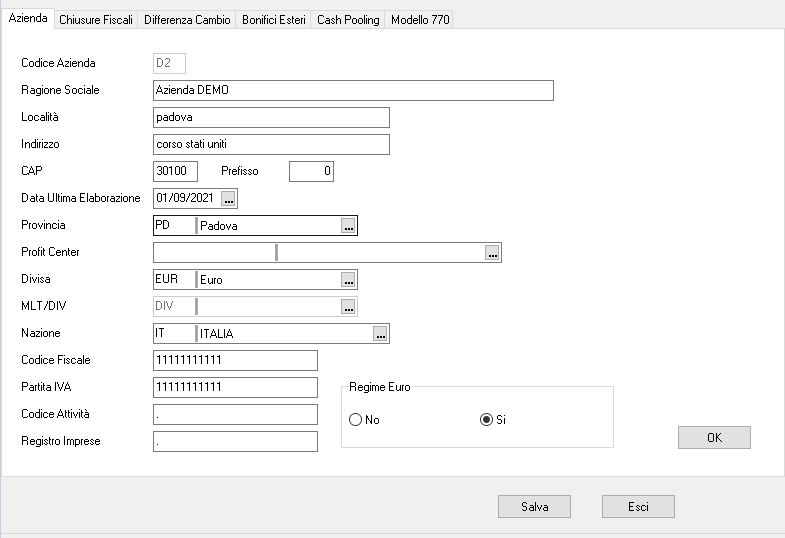Select the Codice Fiscale input field
The image size is (785, 538).
pyautogui.click(x=235, y=361)
